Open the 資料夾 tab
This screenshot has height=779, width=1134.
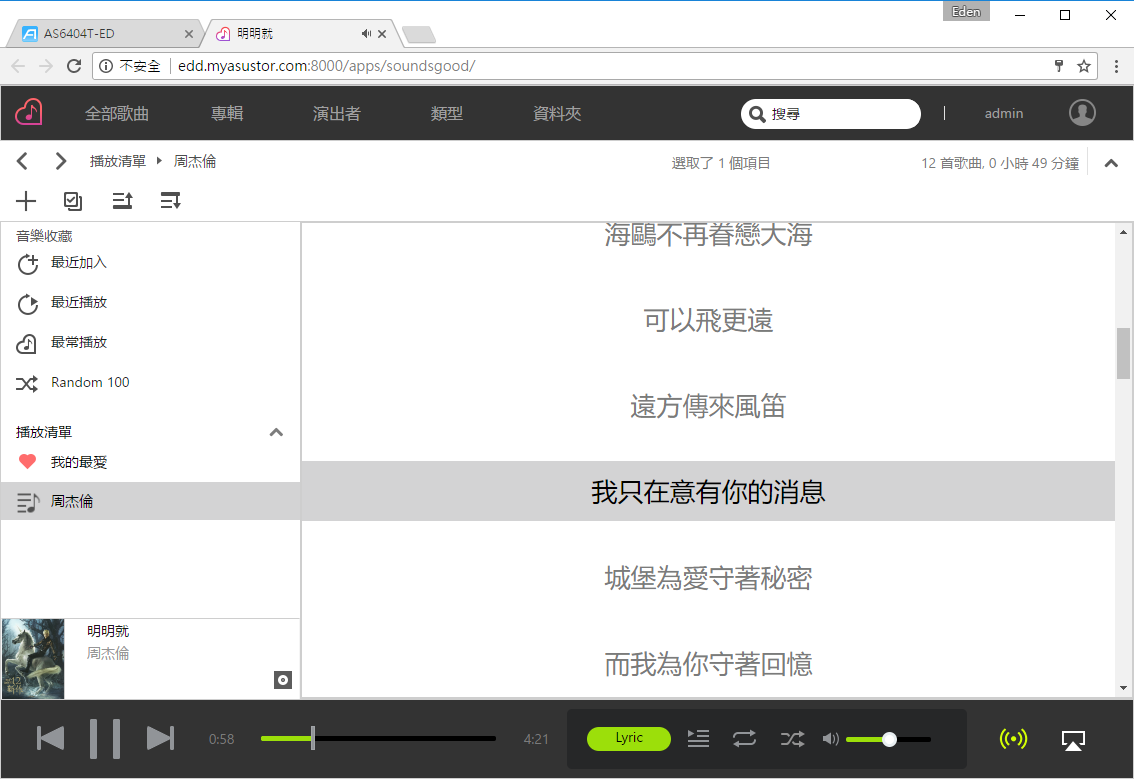[557, 114]
